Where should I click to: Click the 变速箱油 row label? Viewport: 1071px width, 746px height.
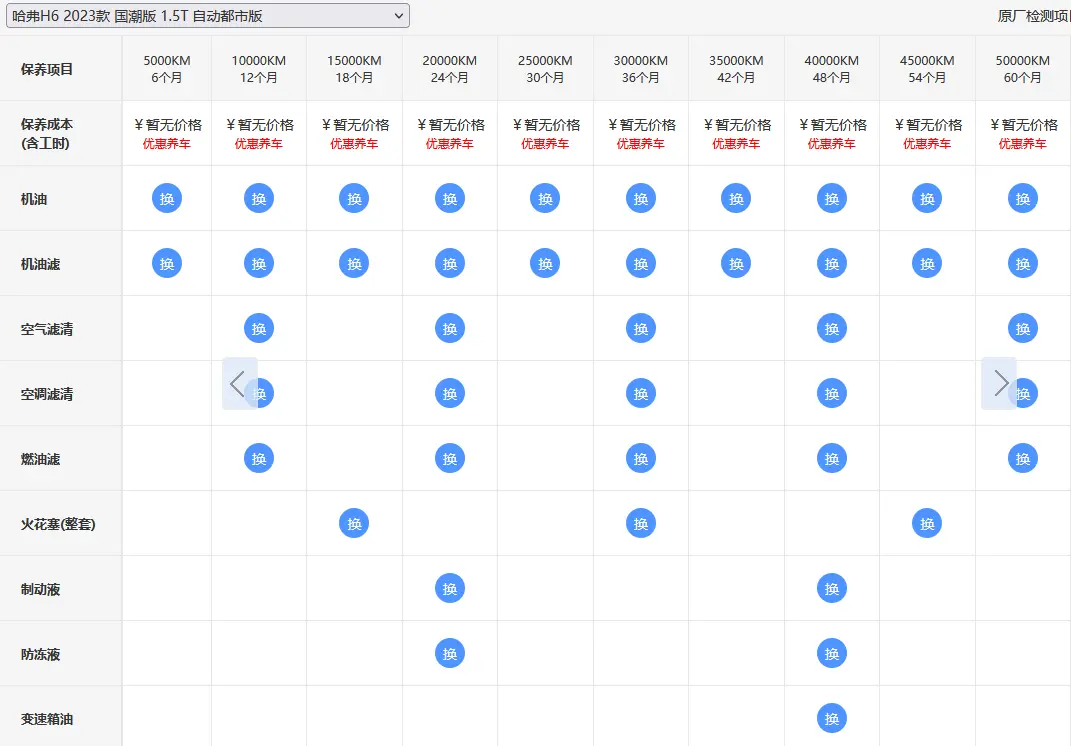47,719
